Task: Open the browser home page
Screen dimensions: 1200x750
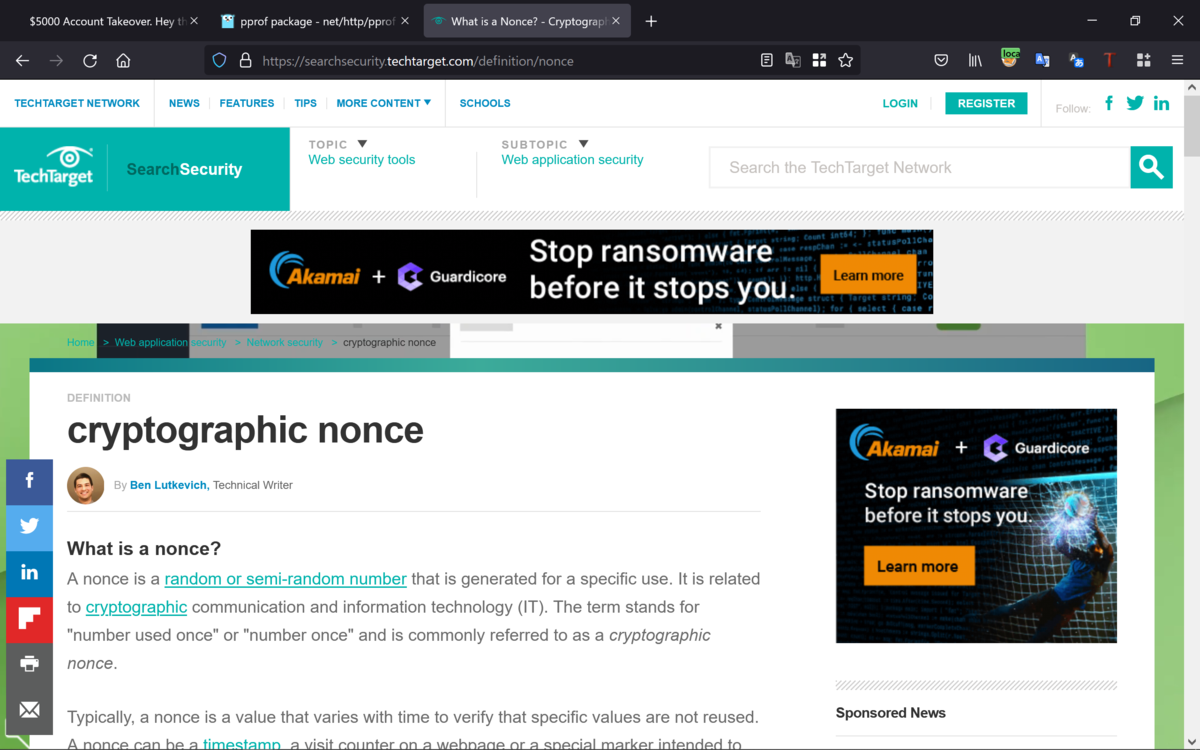Action: [123, 60]
